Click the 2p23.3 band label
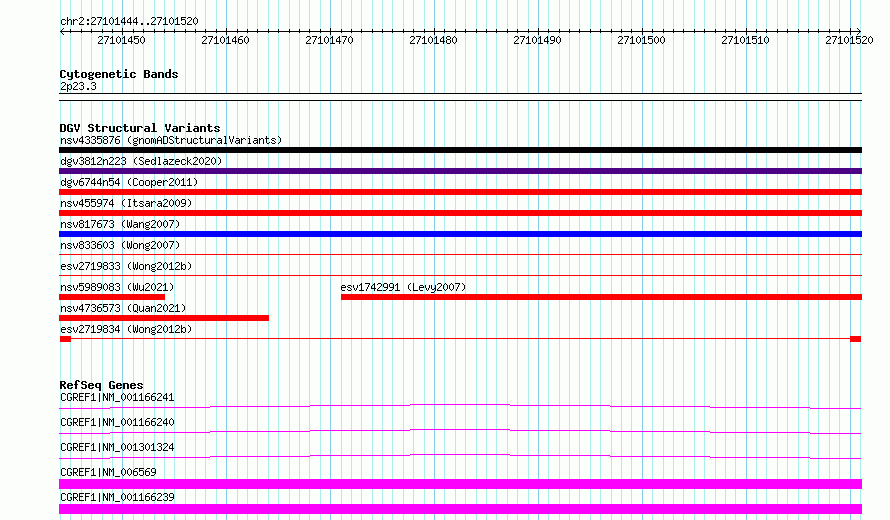This screenshot has height=520, width=890. 78,86
